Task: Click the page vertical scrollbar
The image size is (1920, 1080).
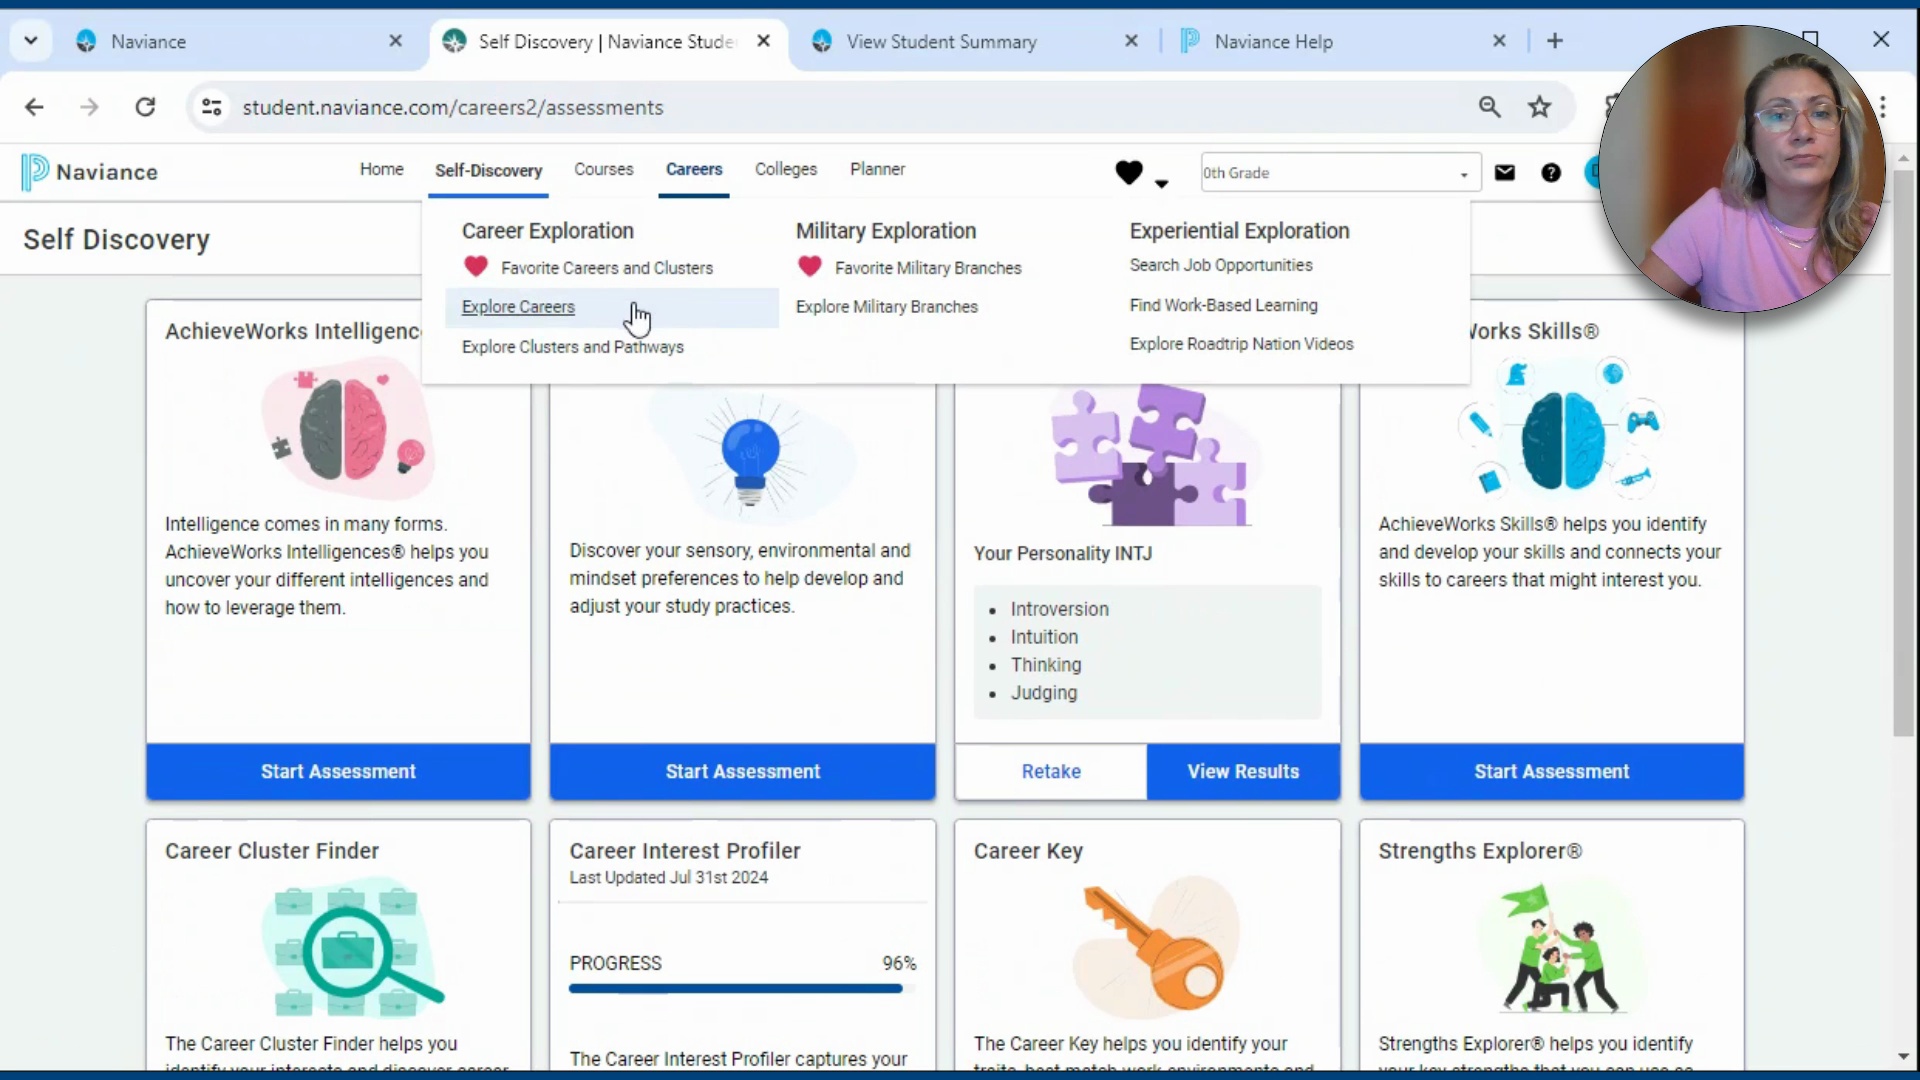Action: click(1904, 455)
